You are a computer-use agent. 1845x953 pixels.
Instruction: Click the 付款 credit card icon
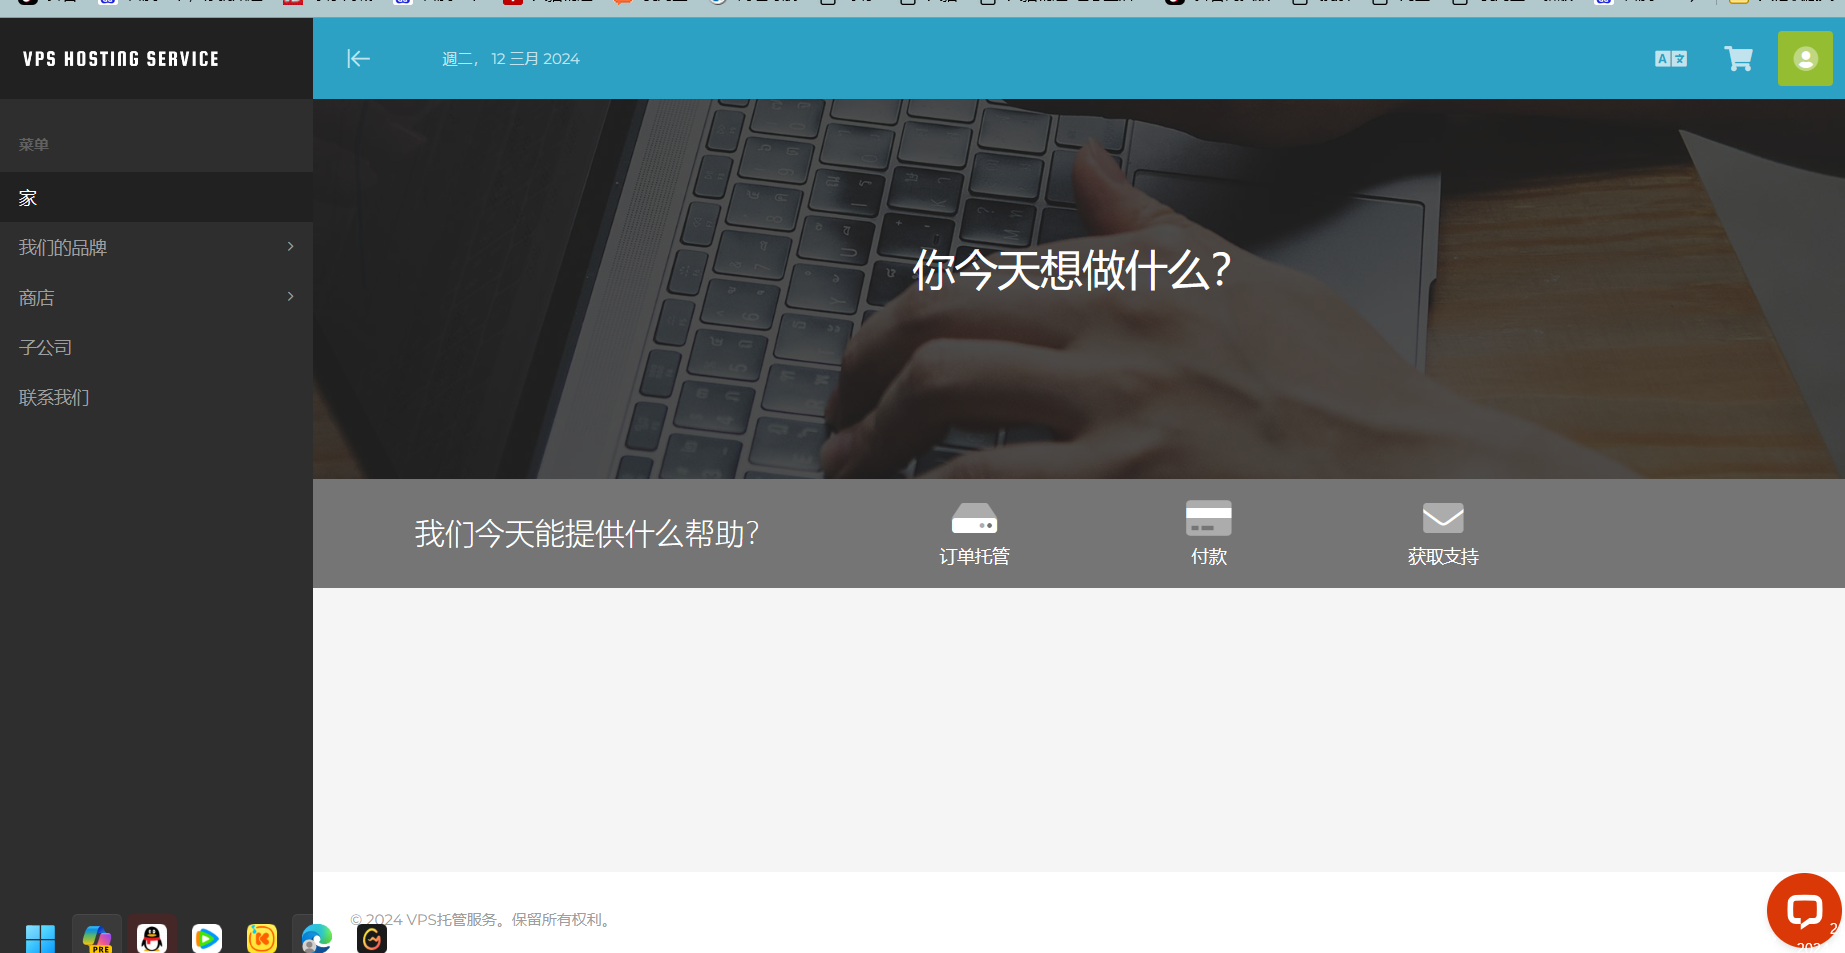point(1208,518)
